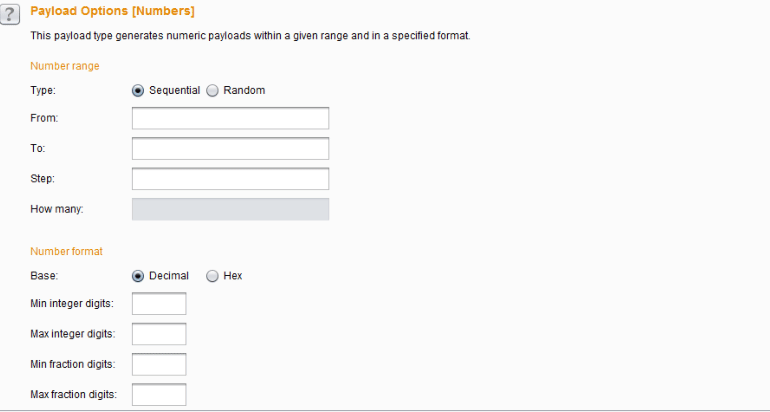The height and width of the screenshot is (412, 770).
Task: Select the Min fraction digits field
Action: [159, 364]
